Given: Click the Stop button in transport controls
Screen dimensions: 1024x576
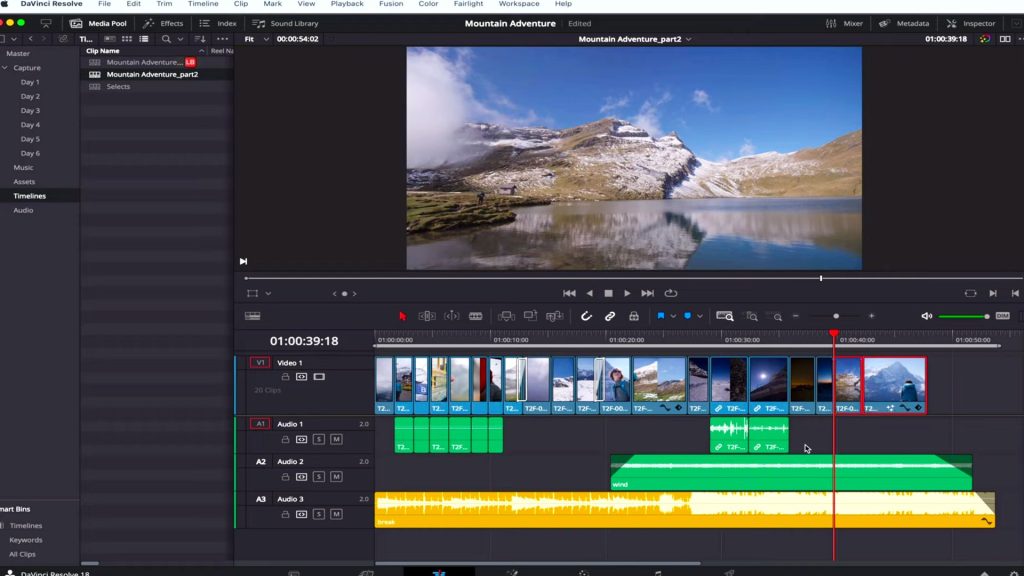Looking at the screenshot, I should point(608,293).
